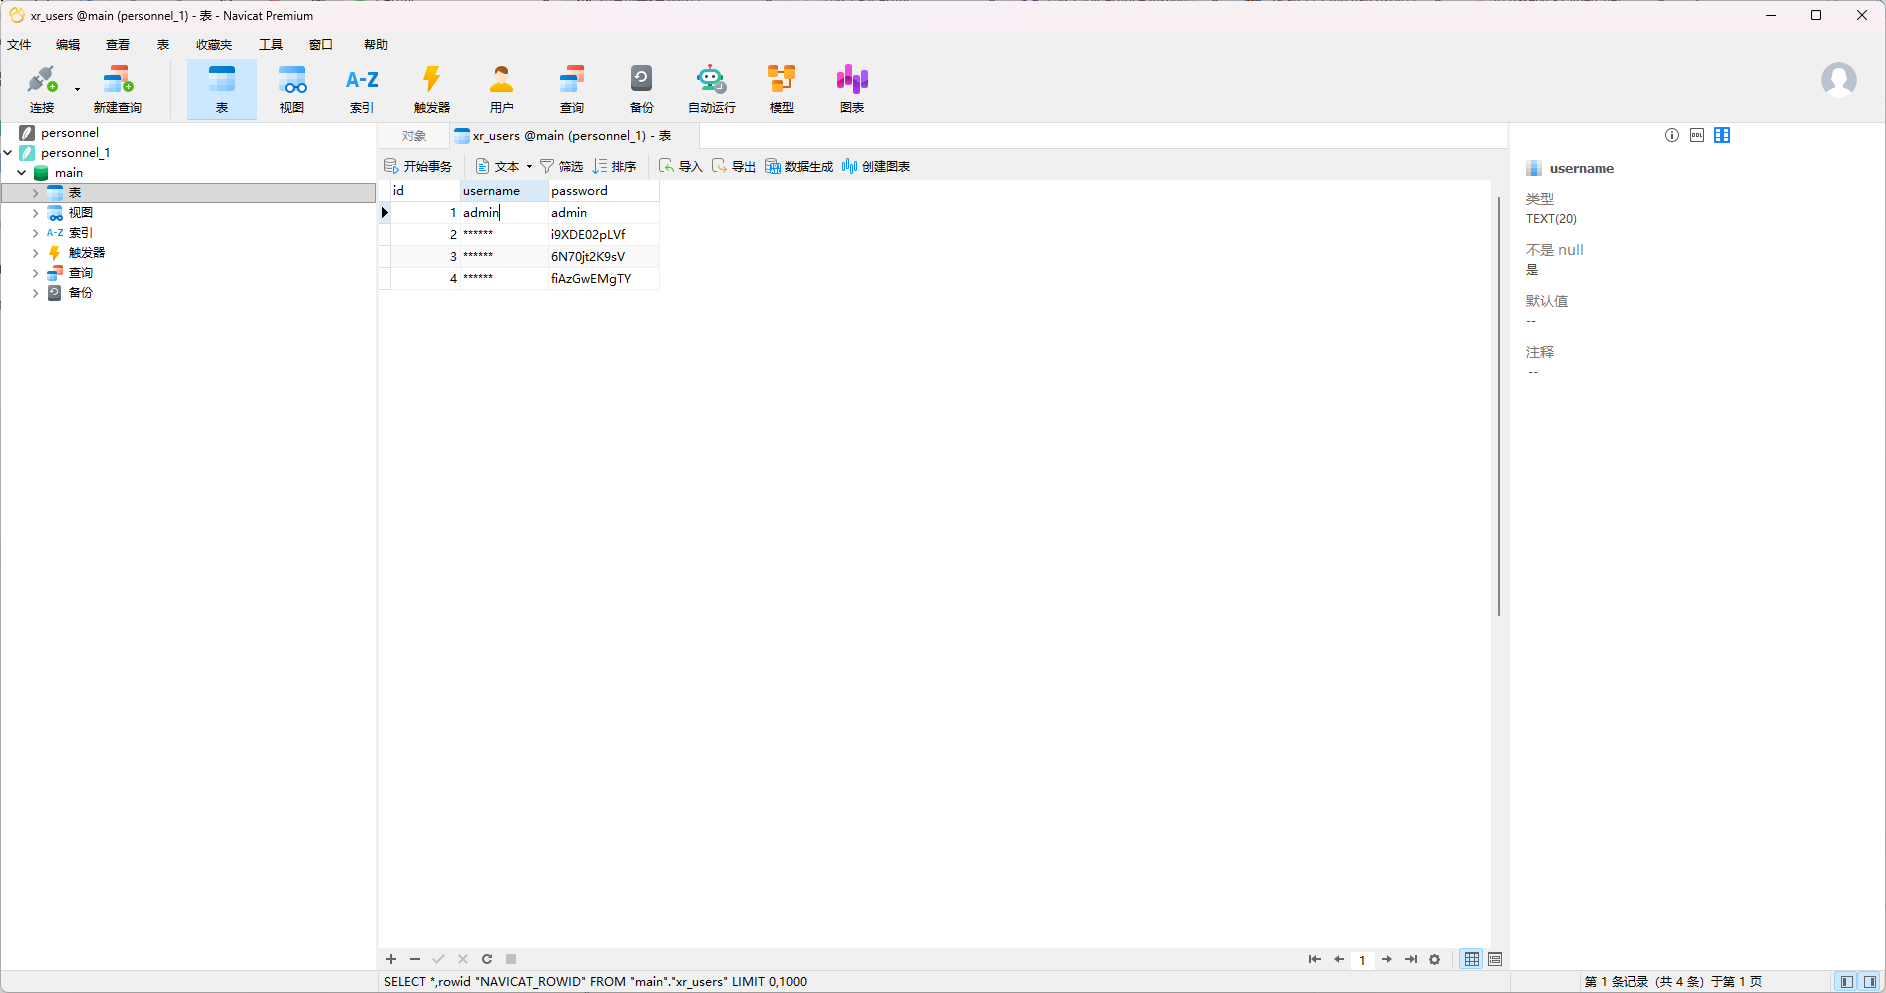Image resolution: width=1886 pixels, height=993 pixels.
Task: Open the Auto Run (自动运行) robot icon
Action: (x=711, y=88)
